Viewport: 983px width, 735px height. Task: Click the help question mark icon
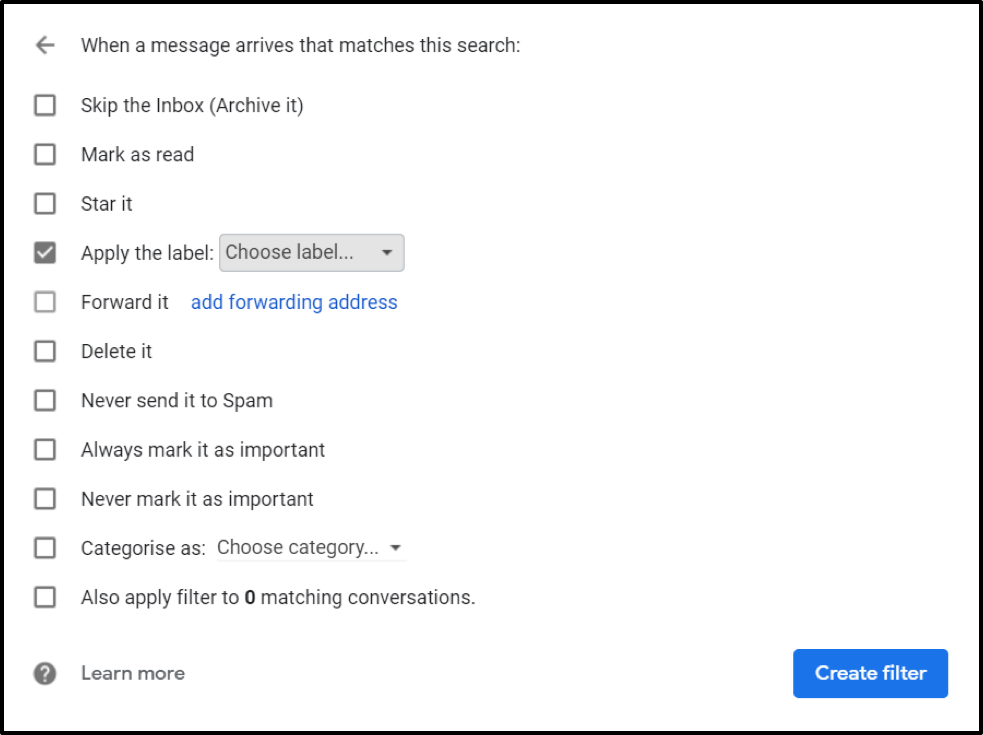click(x=44, y=673)
